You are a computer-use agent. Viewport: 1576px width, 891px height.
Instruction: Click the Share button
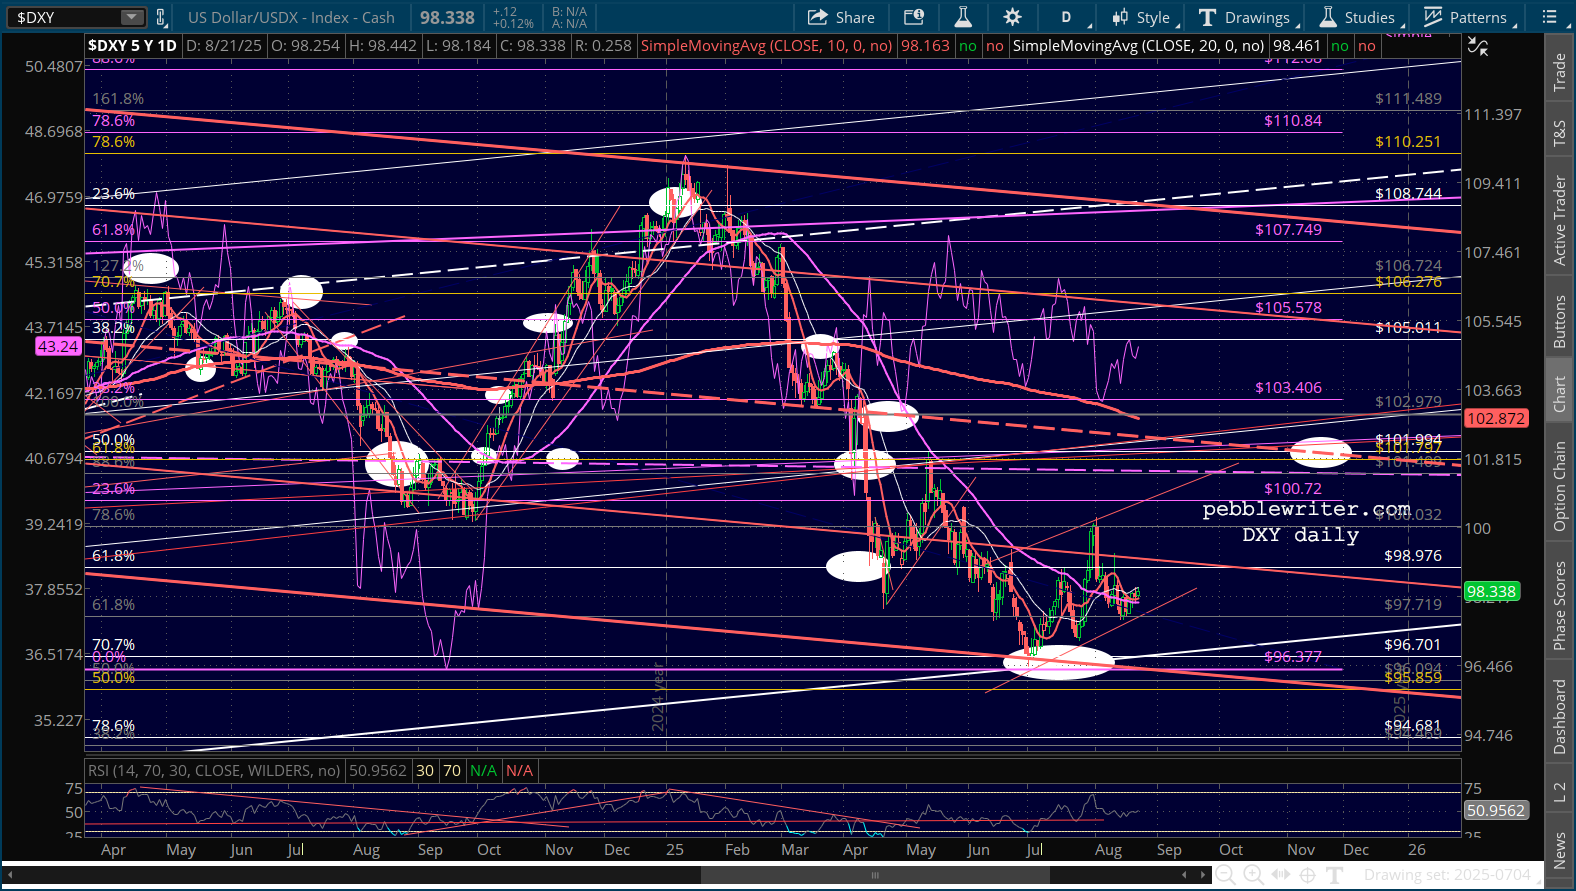841,17
